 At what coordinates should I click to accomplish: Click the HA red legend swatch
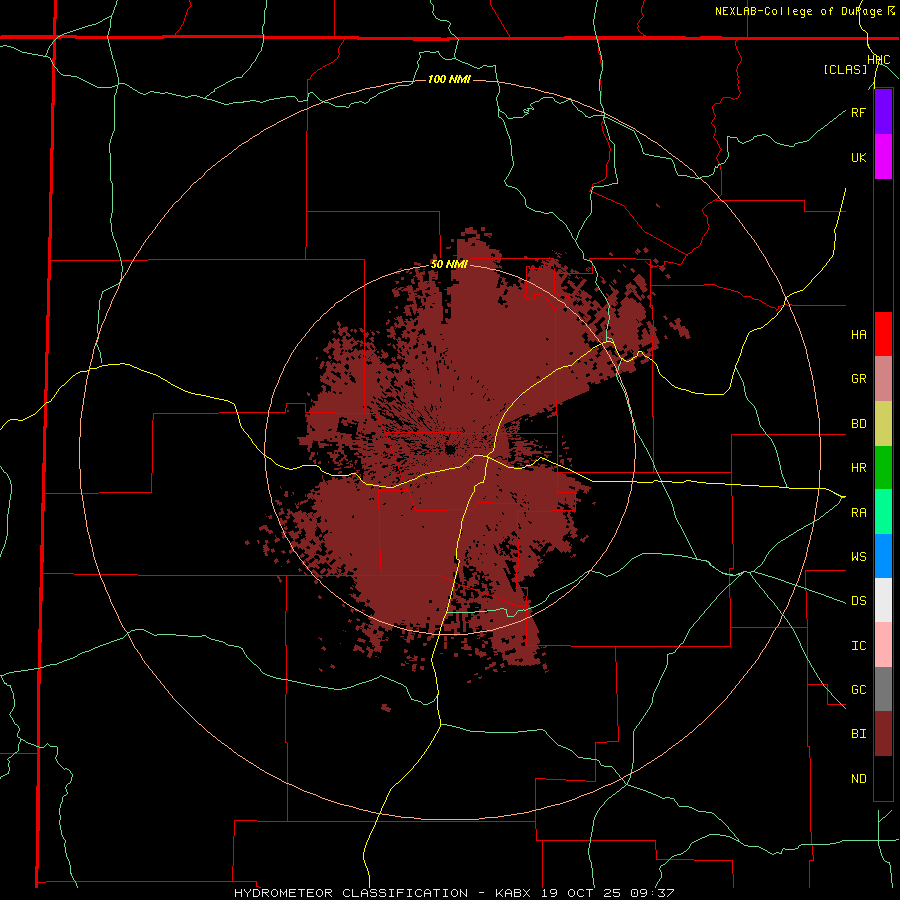click(883, 334)
